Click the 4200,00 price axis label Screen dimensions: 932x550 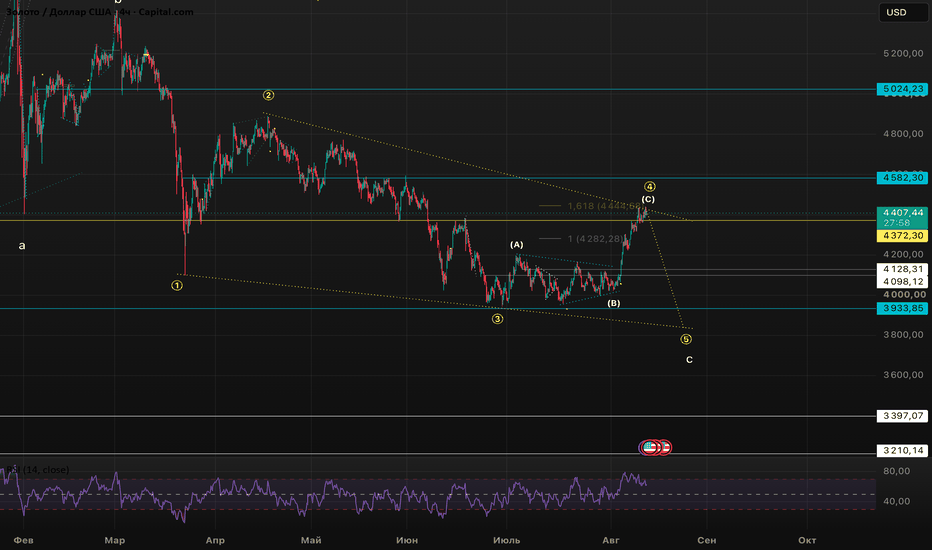click(x=903, y=254)
